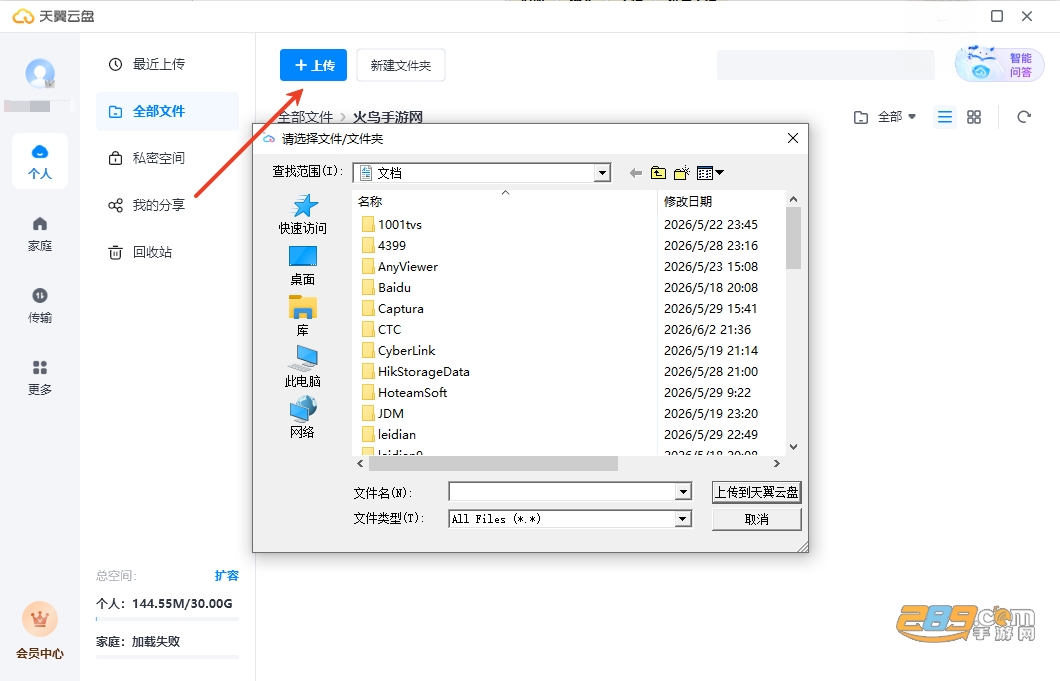Open the 个人 personal cloud section
This screenshot has width=1060, height=681.
pos(40,161)
